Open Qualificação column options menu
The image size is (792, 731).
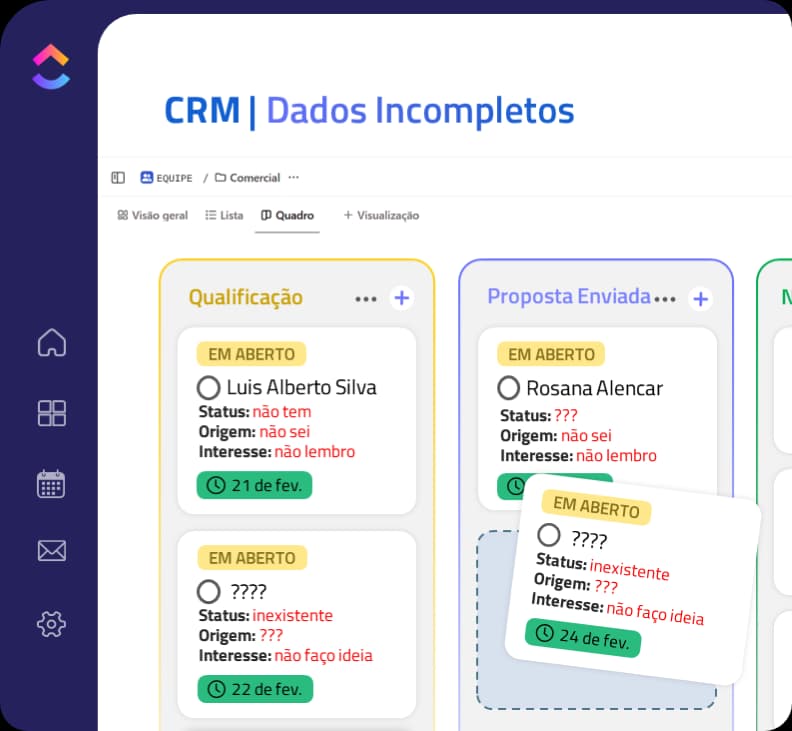tap(366, 298)
